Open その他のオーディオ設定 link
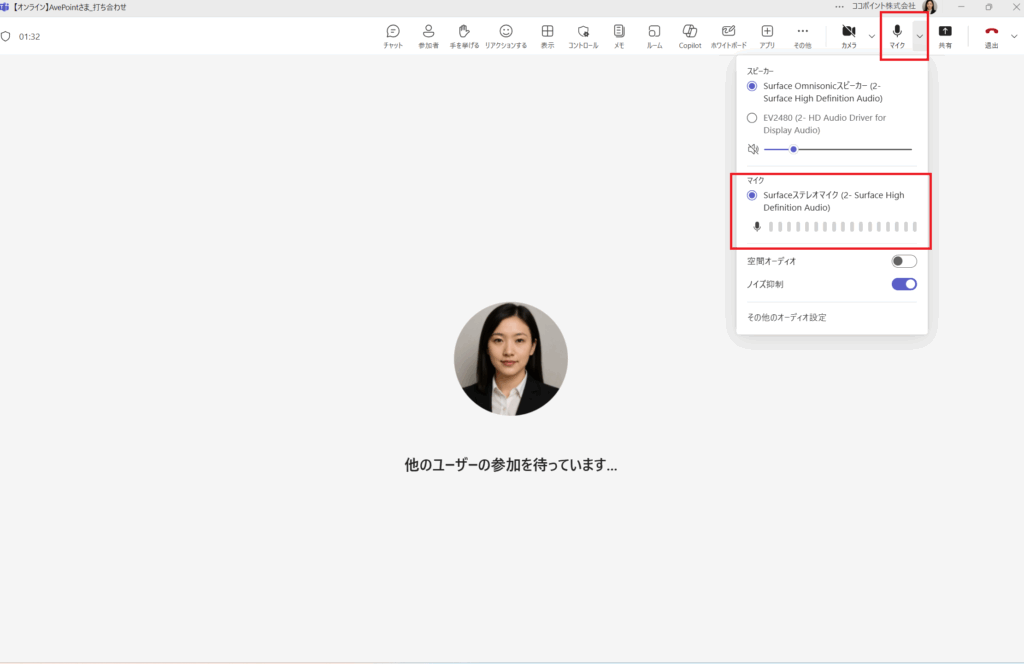This screenshot has width=1024, height=664. [787, 317]
